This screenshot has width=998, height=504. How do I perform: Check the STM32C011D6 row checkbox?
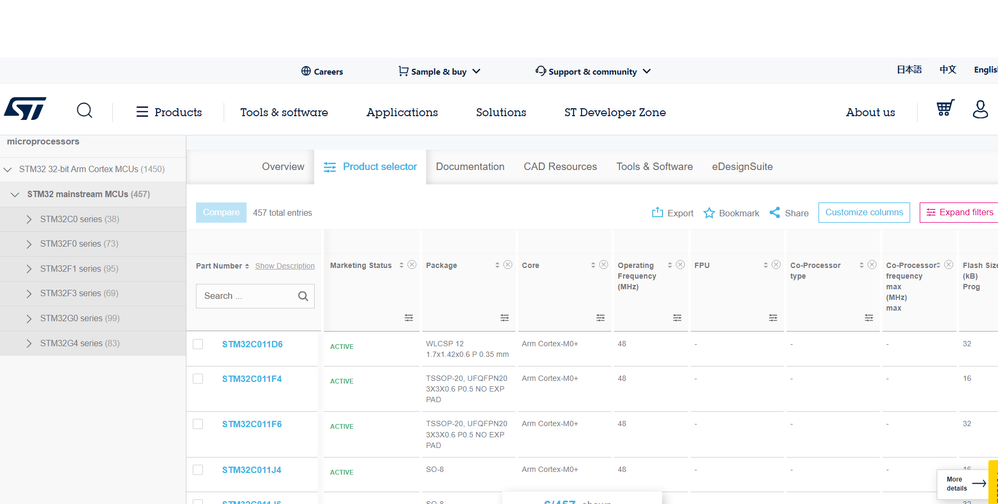(x=198, y=344)
